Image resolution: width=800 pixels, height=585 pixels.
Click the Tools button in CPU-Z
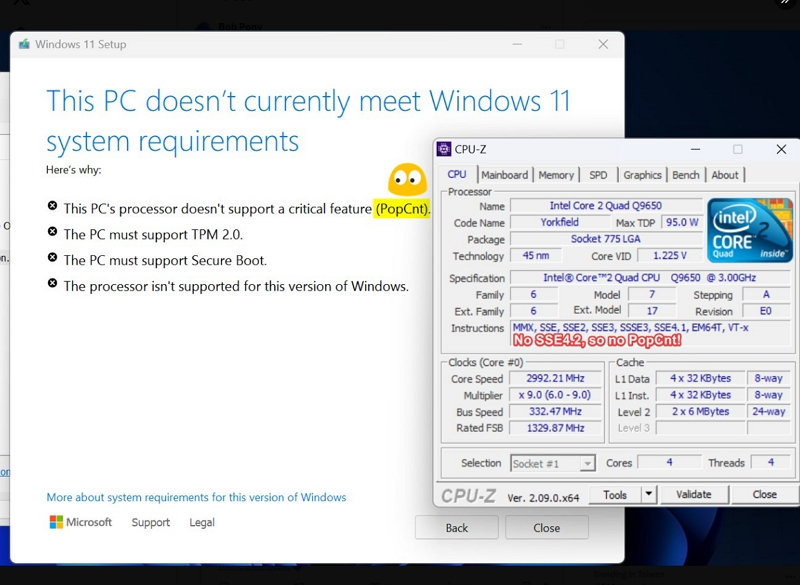coord(615,494)
